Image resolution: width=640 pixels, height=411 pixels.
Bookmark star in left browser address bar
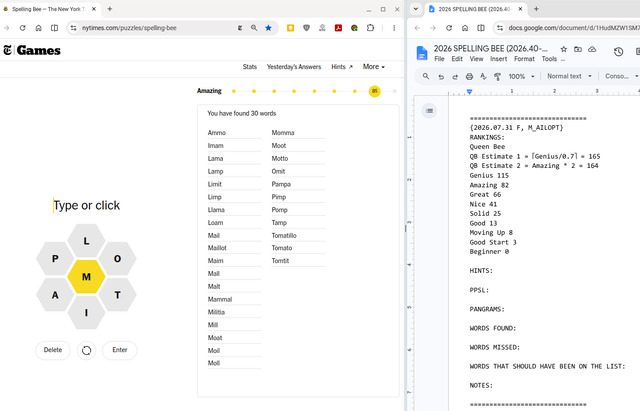coord(268,28)
